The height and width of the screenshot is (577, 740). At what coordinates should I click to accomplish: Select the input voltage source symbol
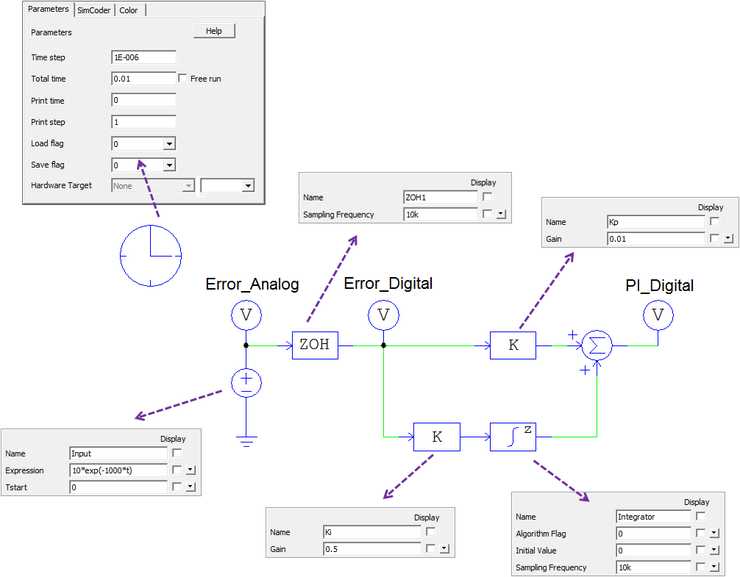tap(246, 382)
